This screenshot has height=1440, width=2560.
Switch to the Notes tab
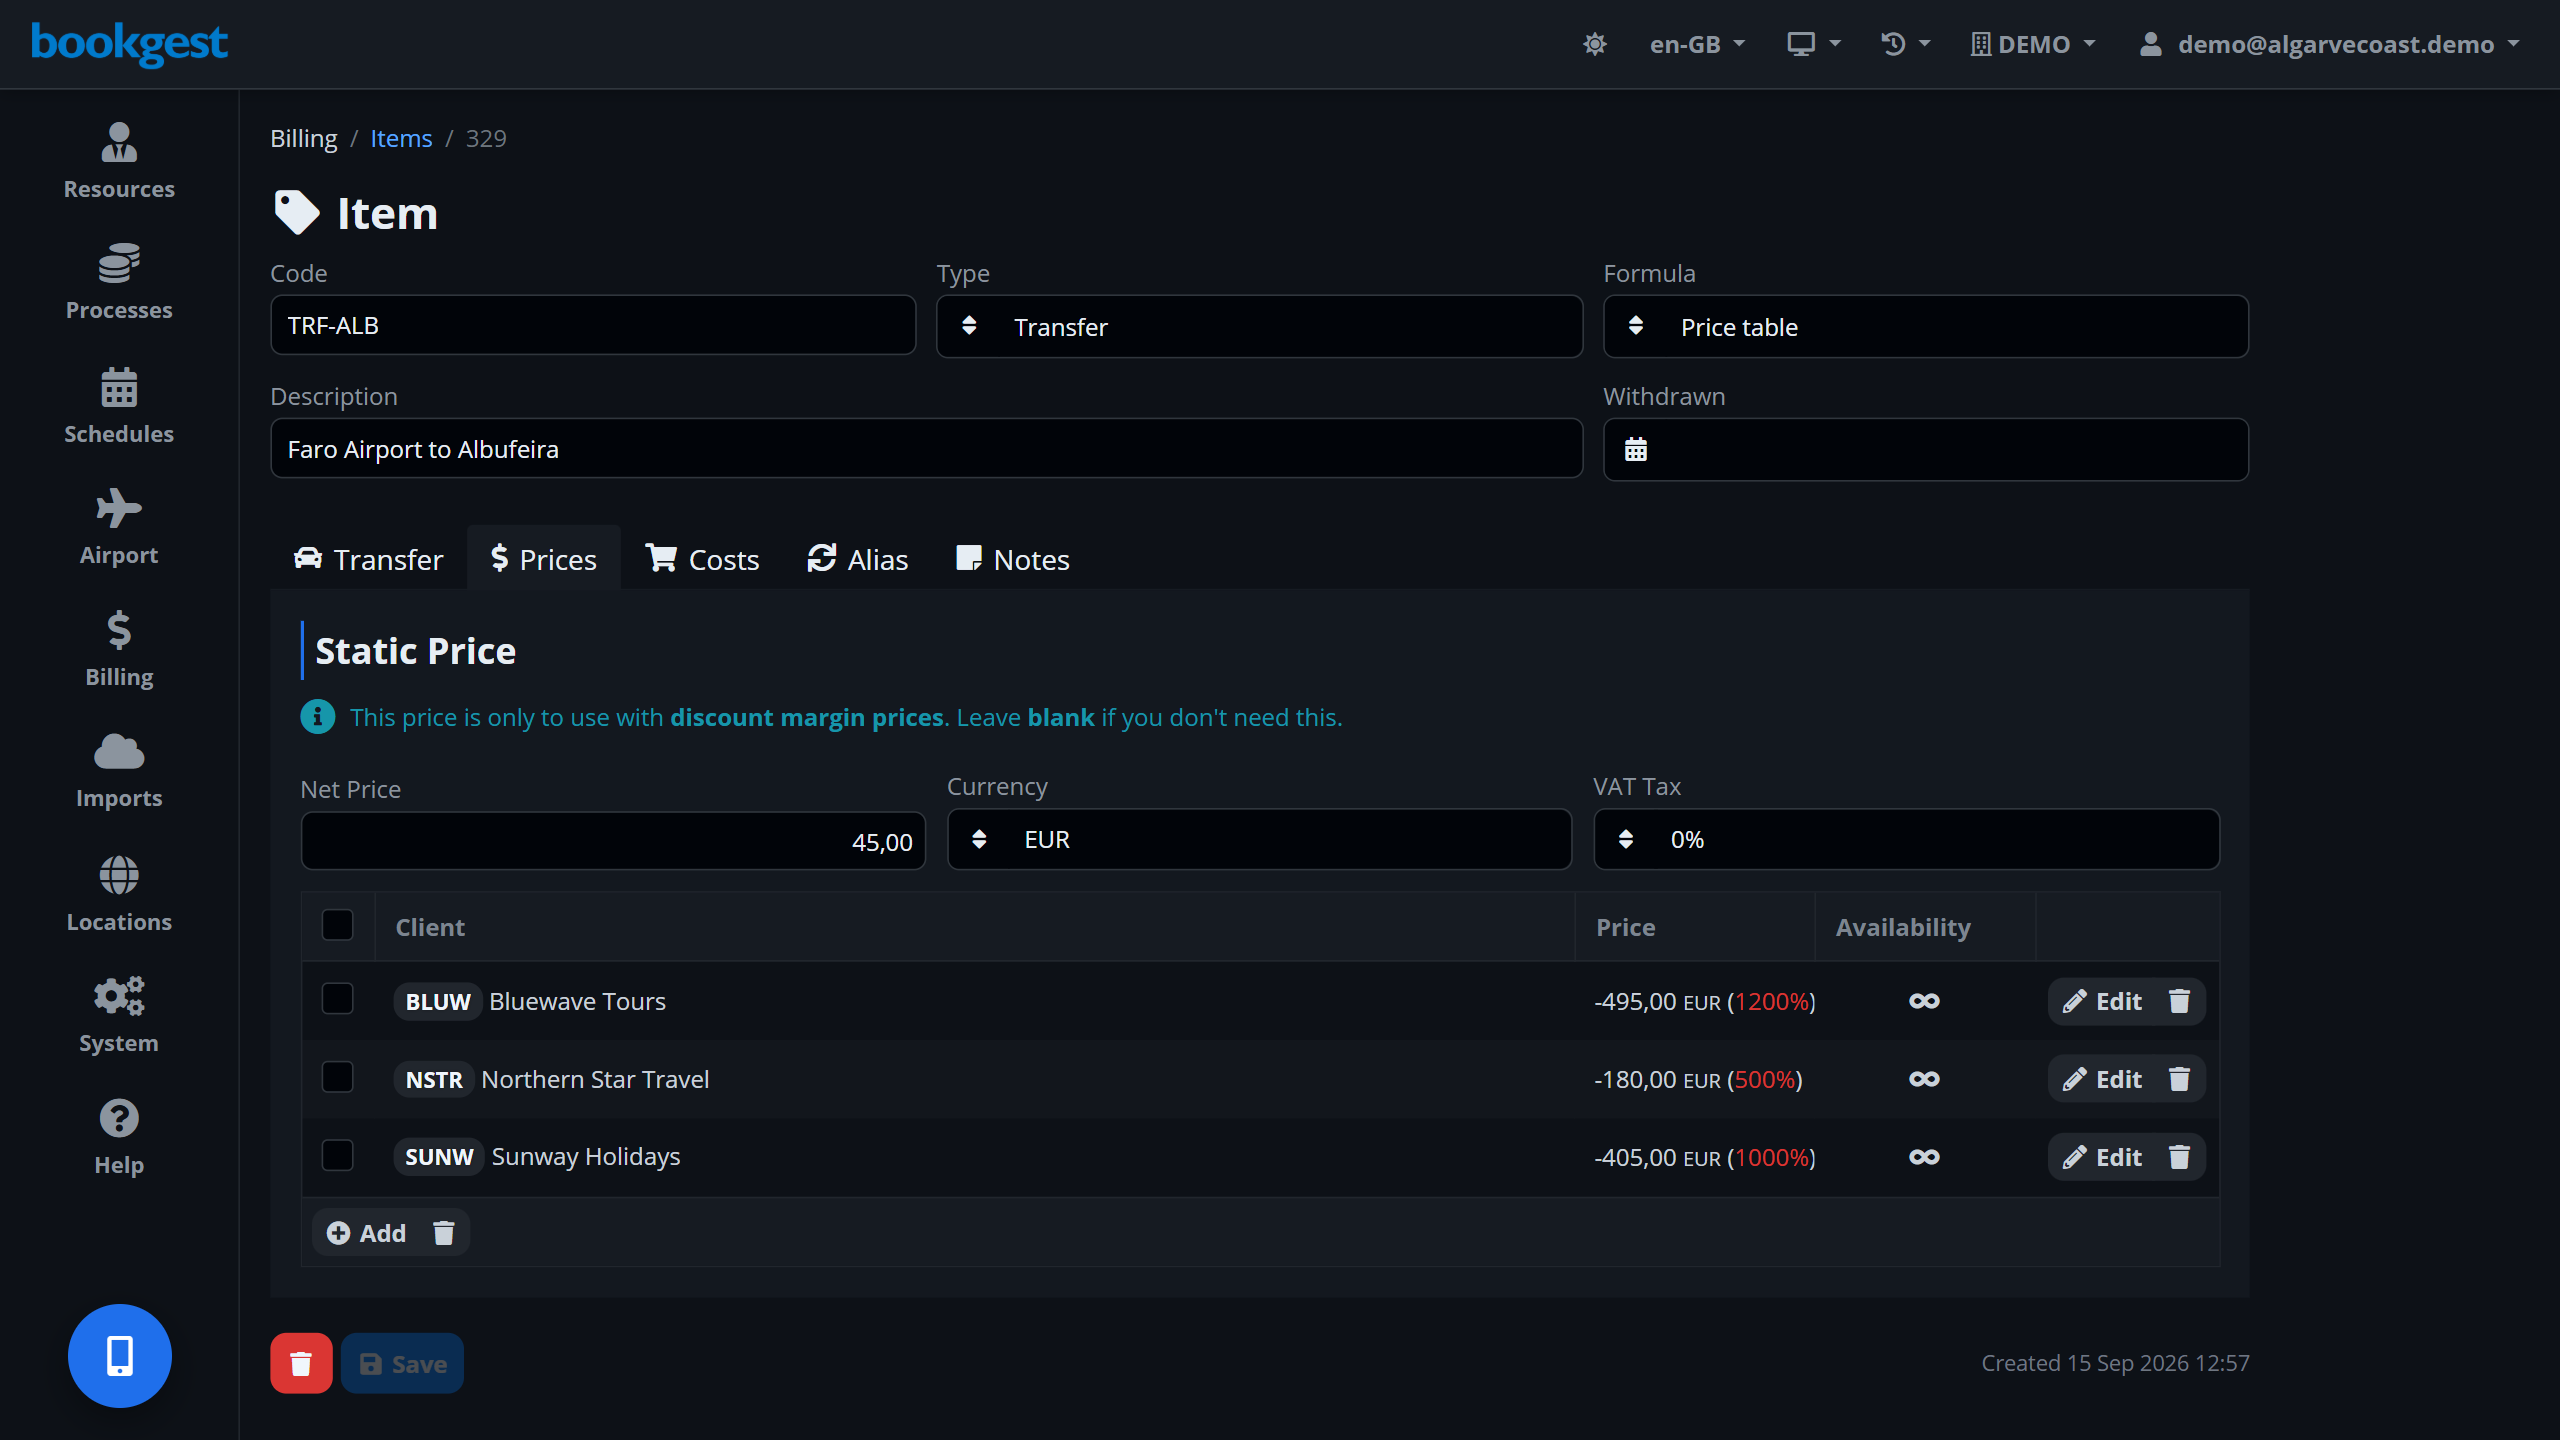click(x=1013, y=559)
